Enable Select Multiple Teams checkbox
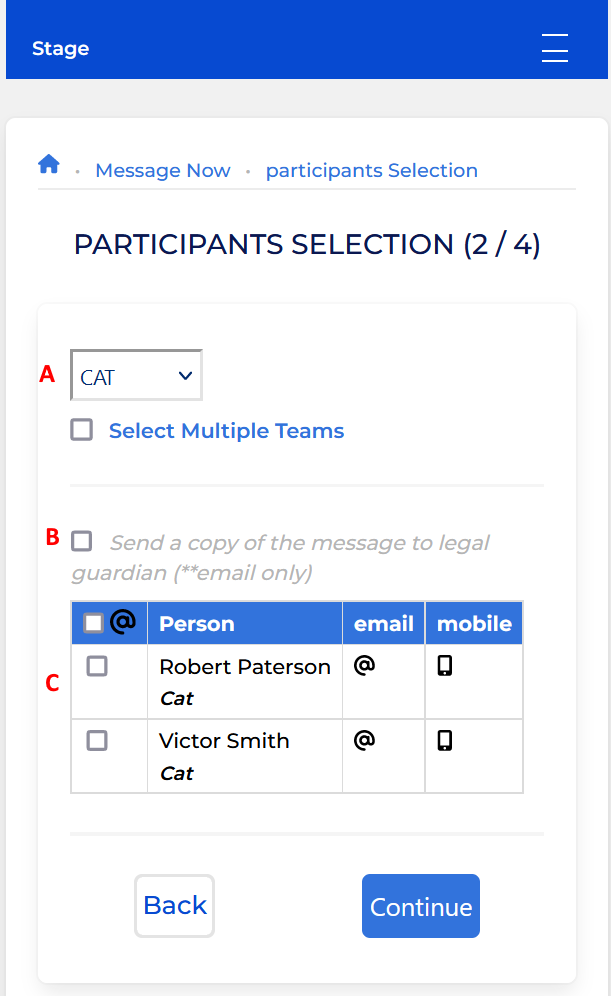The height and width of the screenshot is (996, 611). tap(82, 430)
